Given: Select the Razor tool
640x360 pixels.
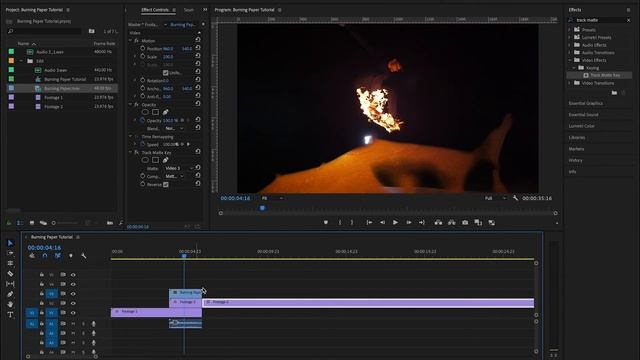Looking at the screenshot, I should (10, 273).
